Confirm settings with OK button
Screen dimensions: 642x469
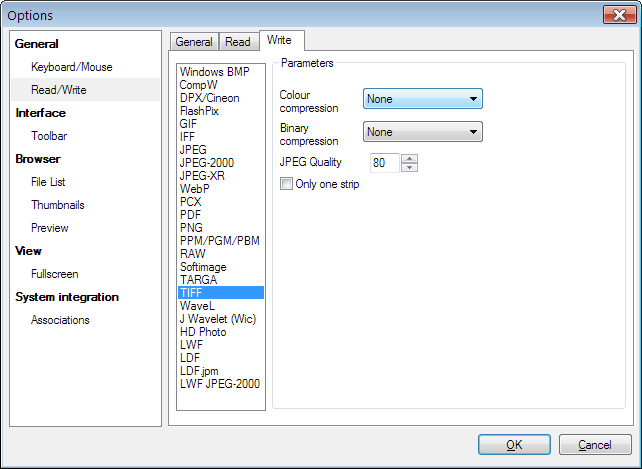tap(514, 444)
